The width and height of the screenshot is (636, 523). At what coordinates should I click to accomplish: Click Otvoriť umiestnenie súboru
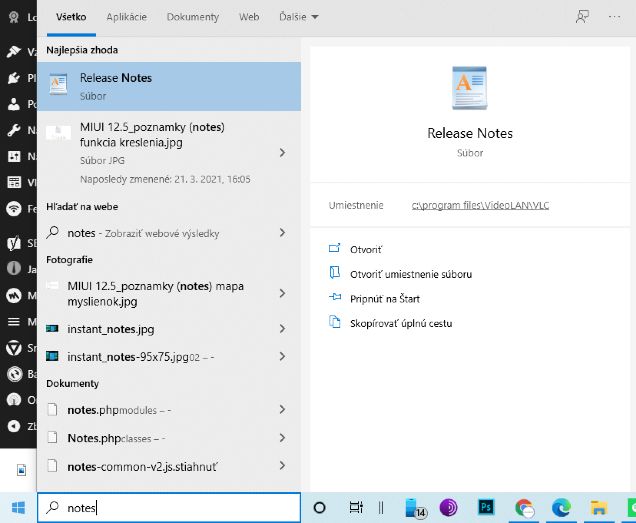(410, 274)
